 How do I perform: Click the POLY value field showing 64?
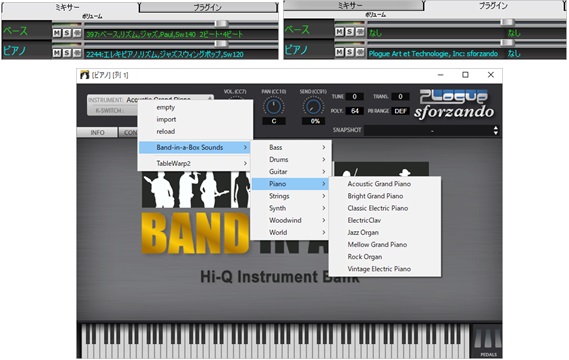click(x=355, y=111)
